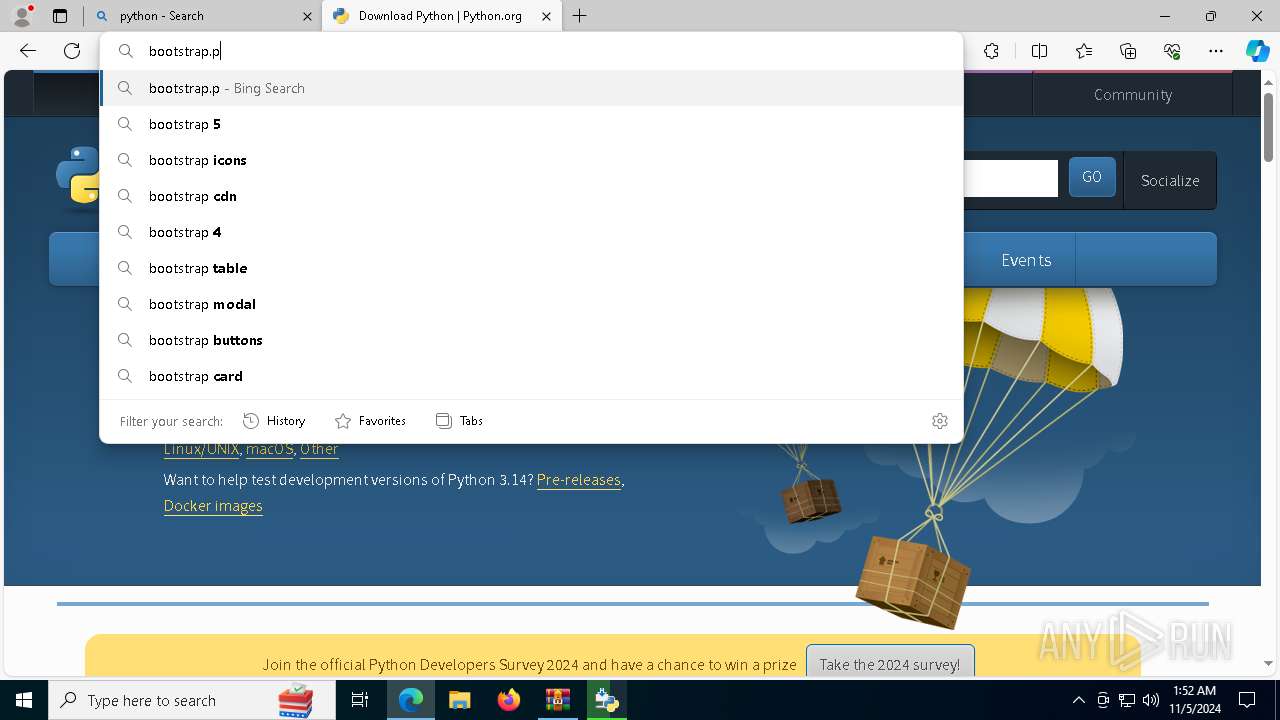Toggle Split screen icon

point(1039,51)
